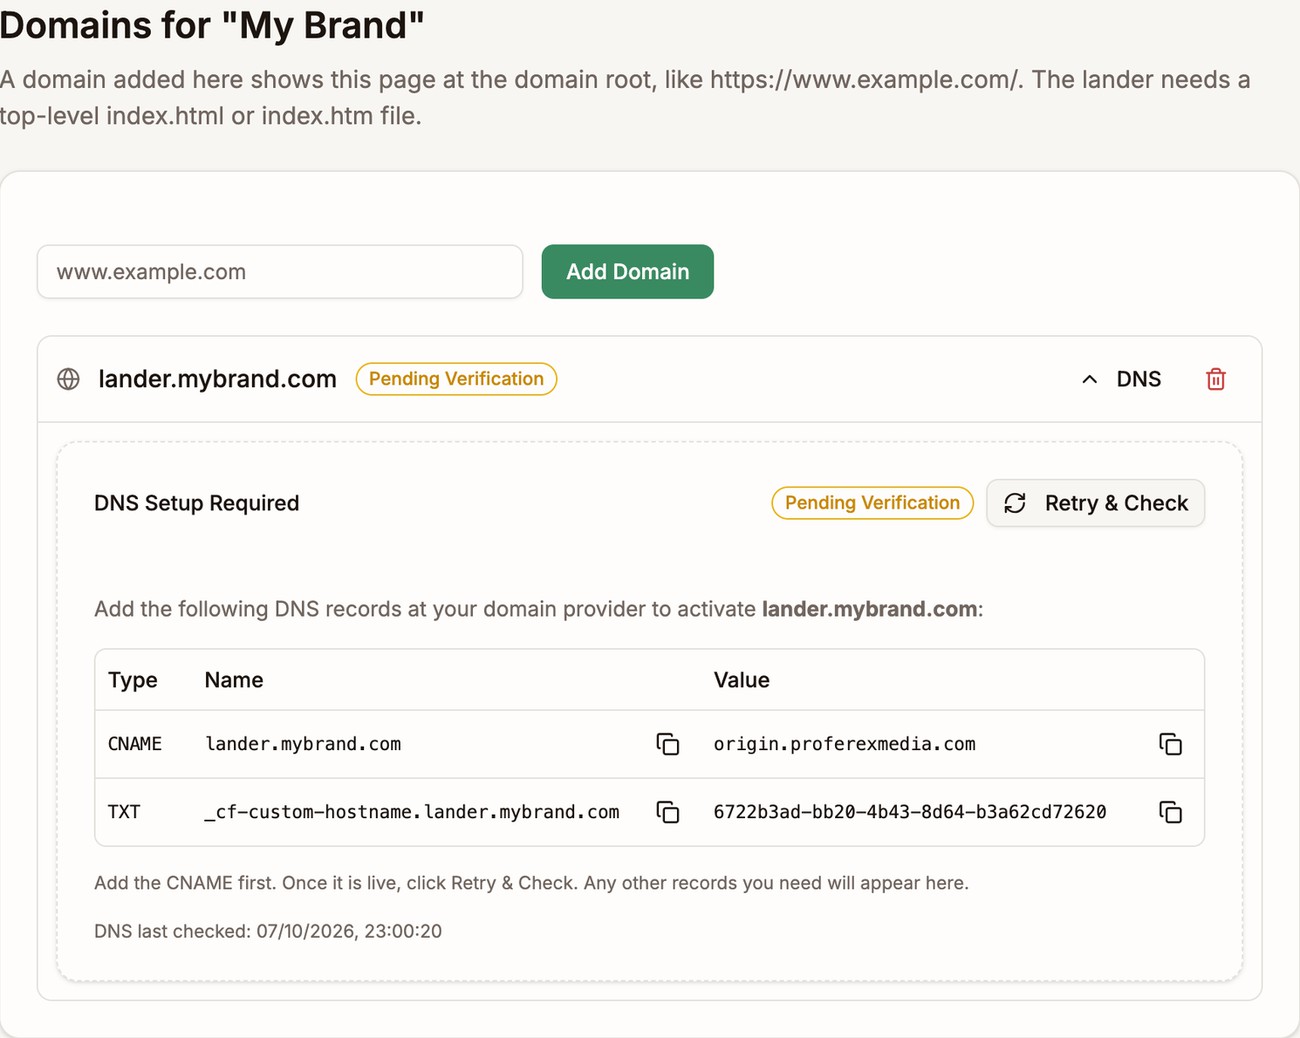Click the Name column header
Screen dimensions: 1300x1038
[234, 680]
